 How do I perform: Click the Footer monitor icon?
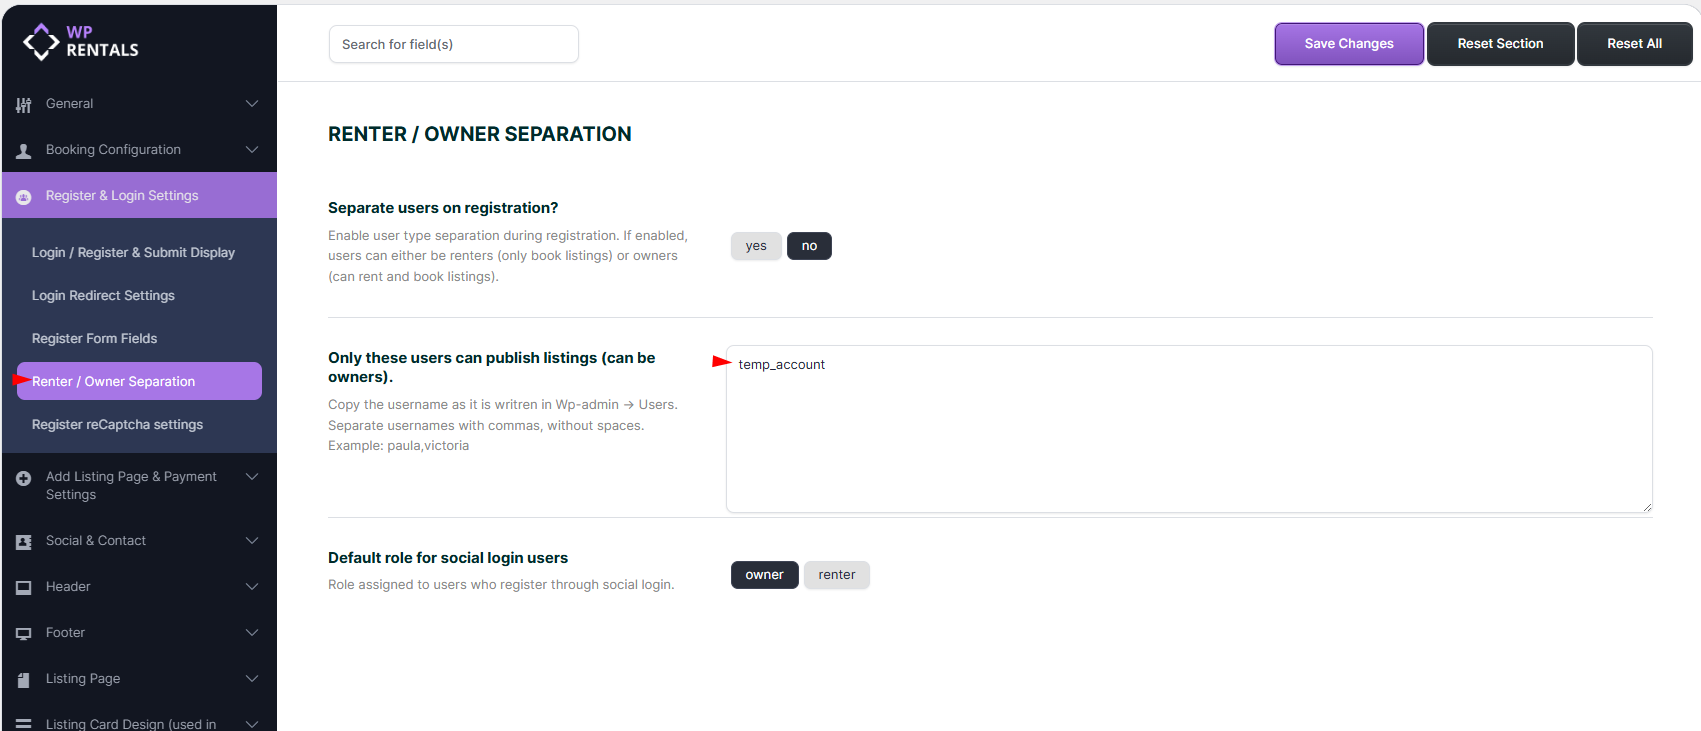pos(24,634)
